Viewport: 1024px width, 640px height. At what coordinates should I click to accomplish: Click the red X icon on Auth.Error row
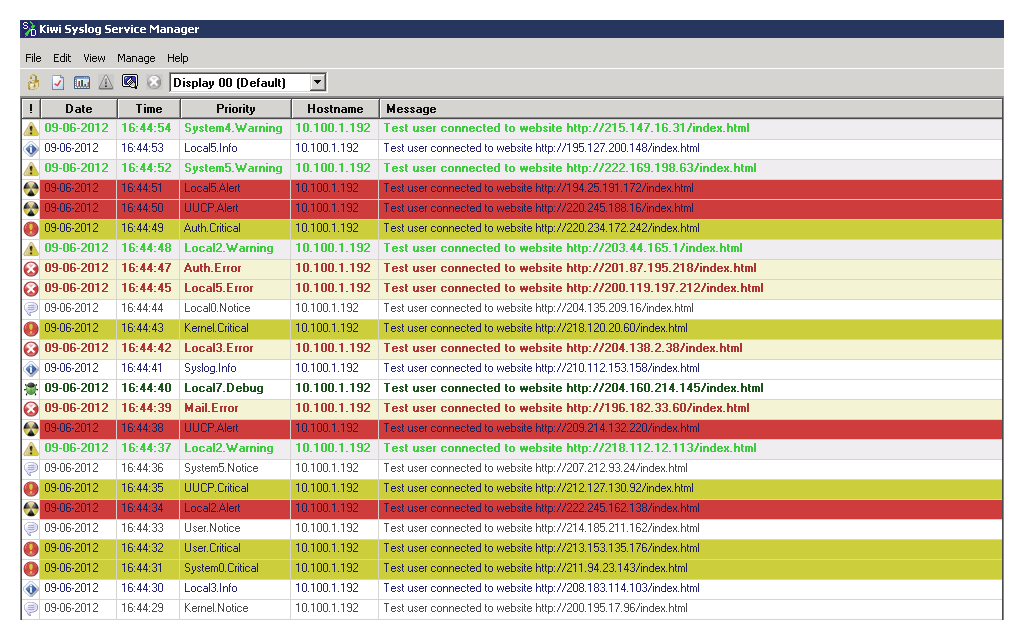pyautogui.click(x=31, y=268)
